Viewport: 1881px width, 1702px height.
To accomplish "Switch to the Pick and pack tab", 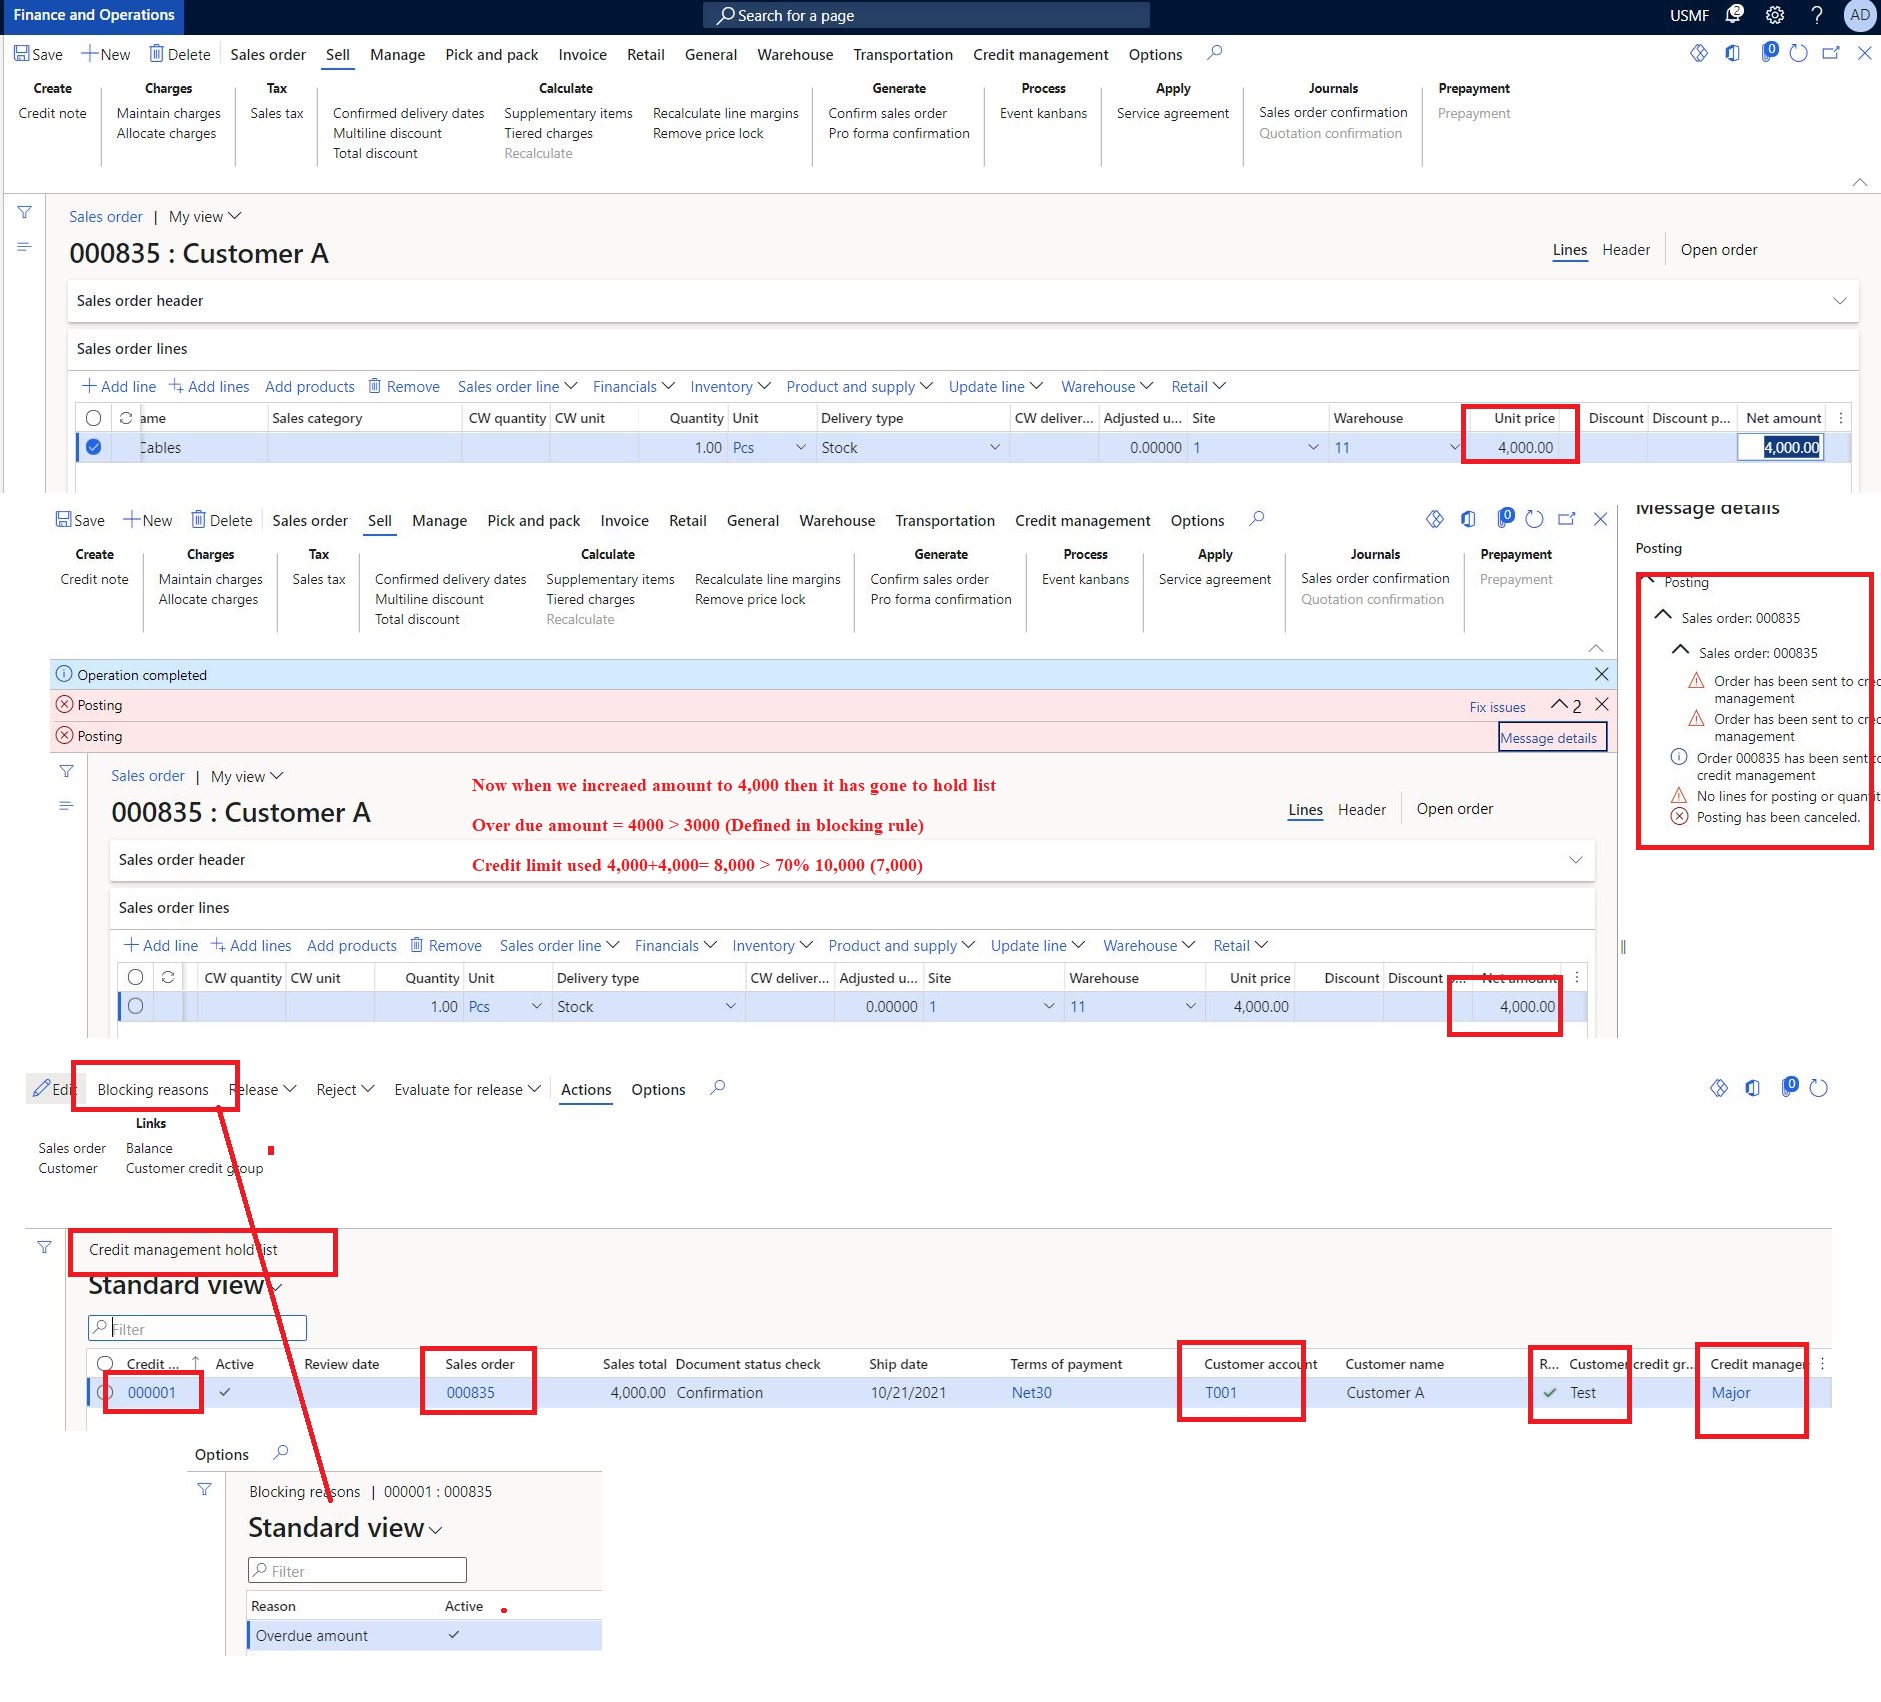I will point(491,54).
